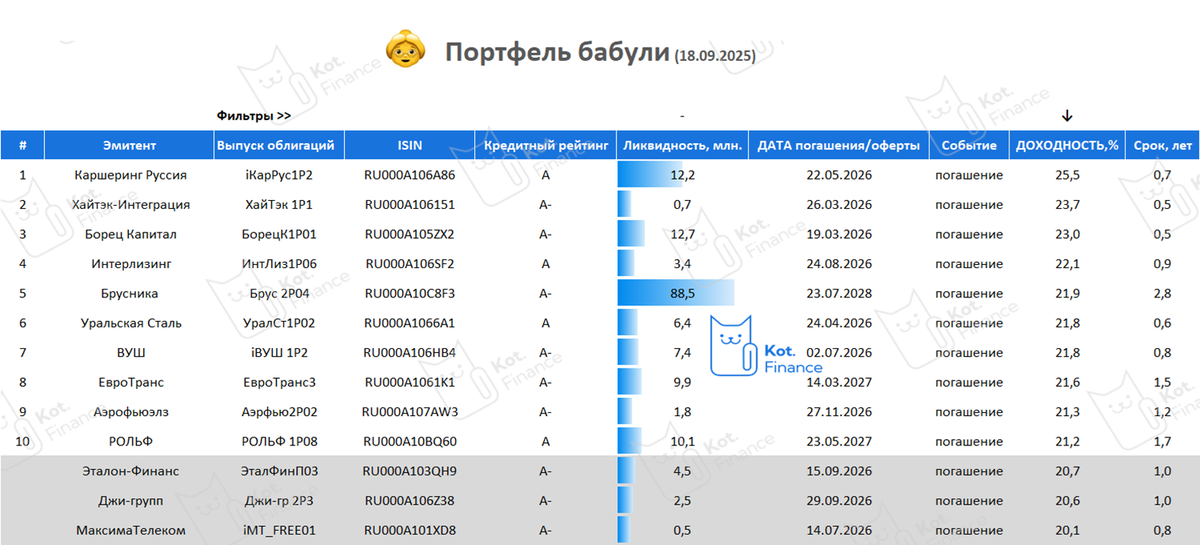Click the ДАТА погашения/оферты column header
Screen dimensions: 1200x545
pos(839,145)
